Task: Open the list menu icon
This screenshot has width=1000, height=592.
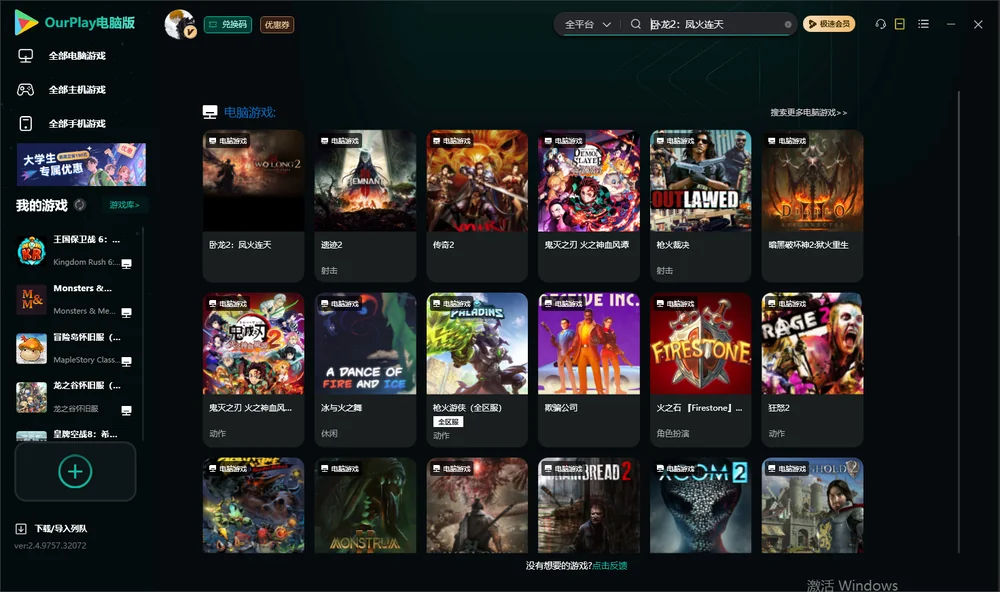Action: click(923, 24)
